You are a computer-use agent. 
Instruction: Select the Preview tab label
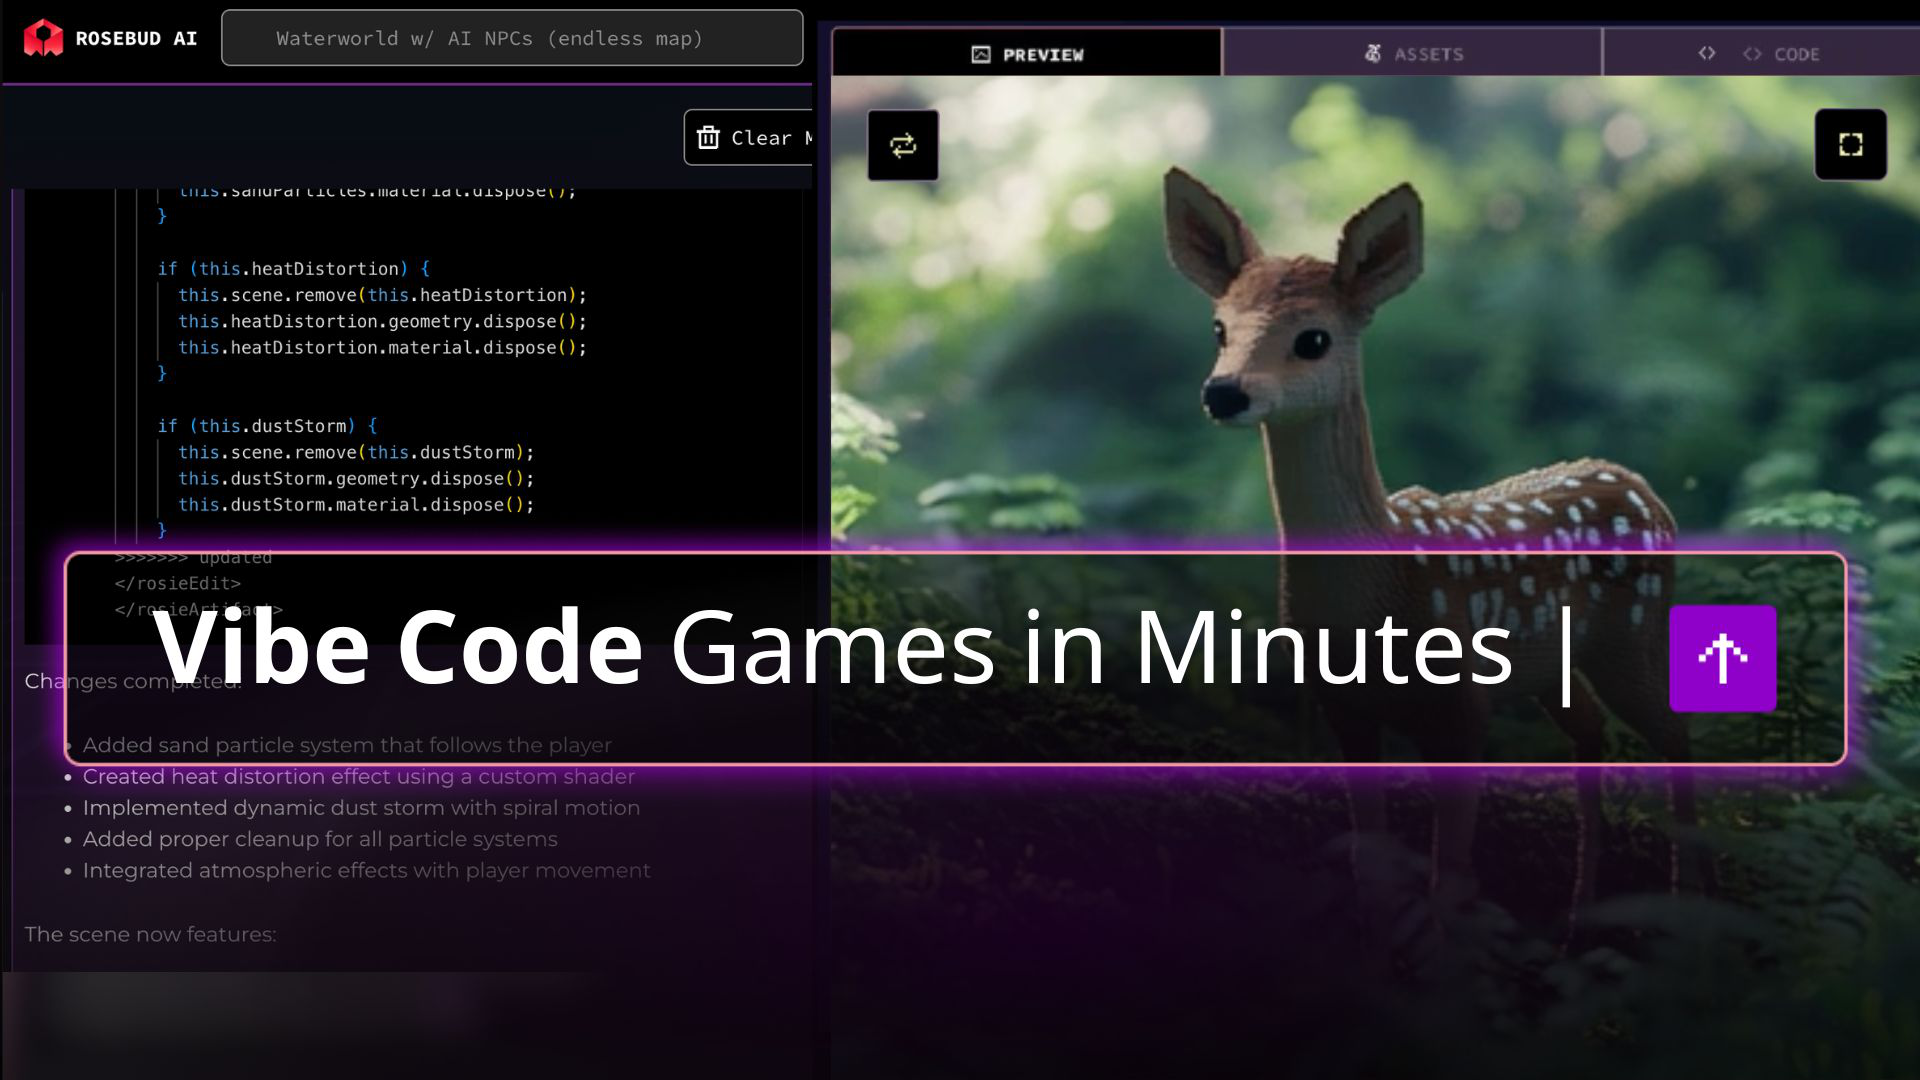coord(1043,55)
